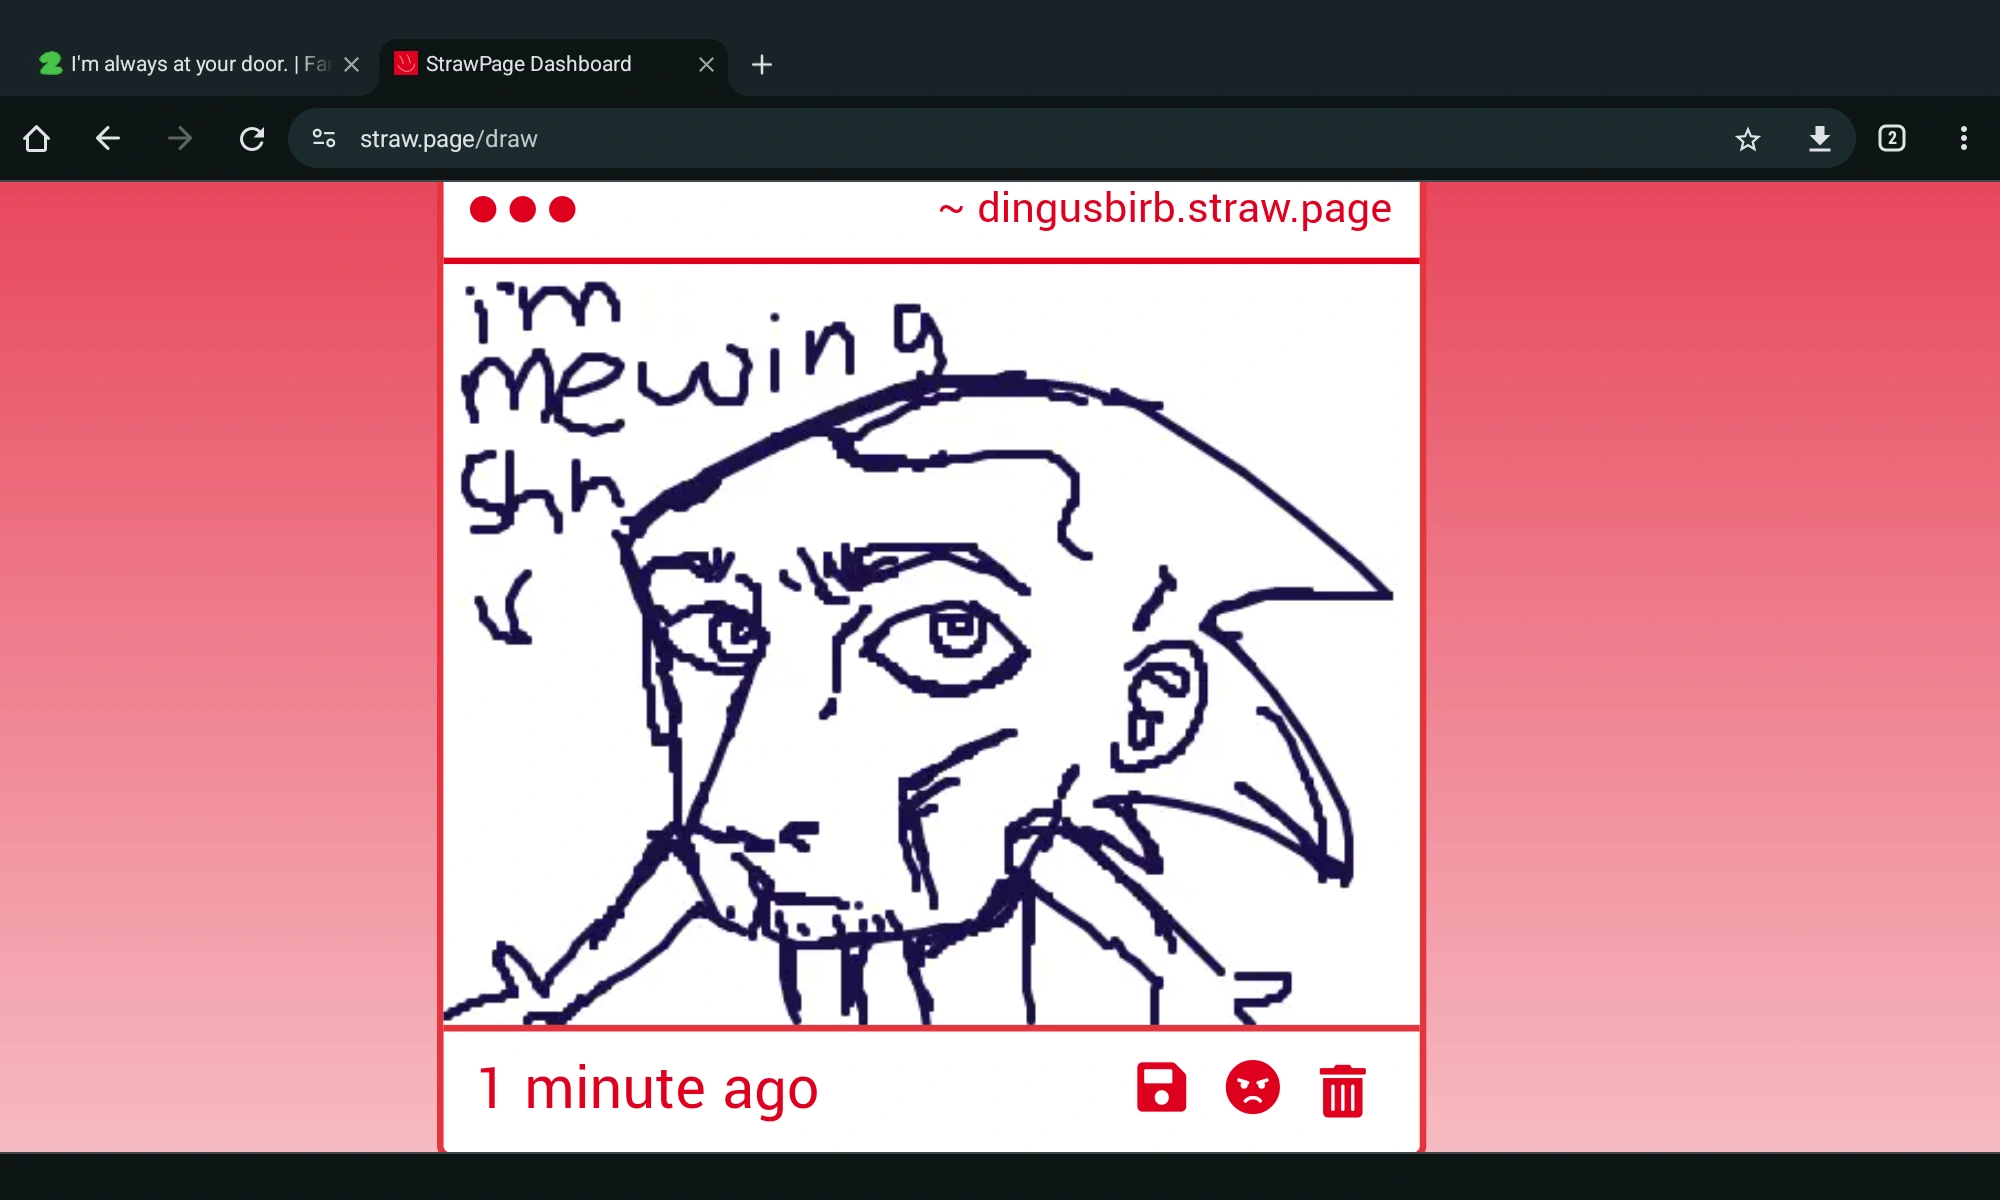Open the site permissions settings in the address bar
Screen dimensions: 2000x1200
pyautogui.click(x=323, y=139)
